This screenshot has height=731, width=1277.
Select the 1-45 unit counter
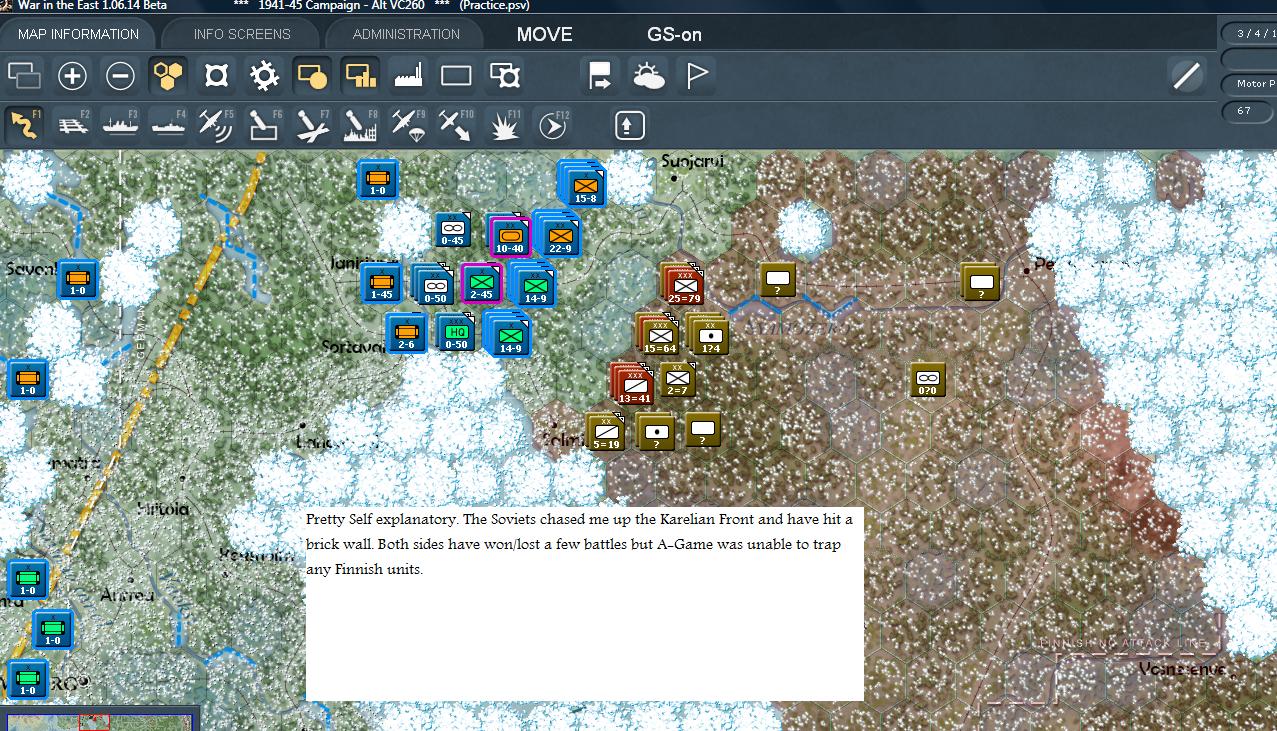tap(381, 284)
